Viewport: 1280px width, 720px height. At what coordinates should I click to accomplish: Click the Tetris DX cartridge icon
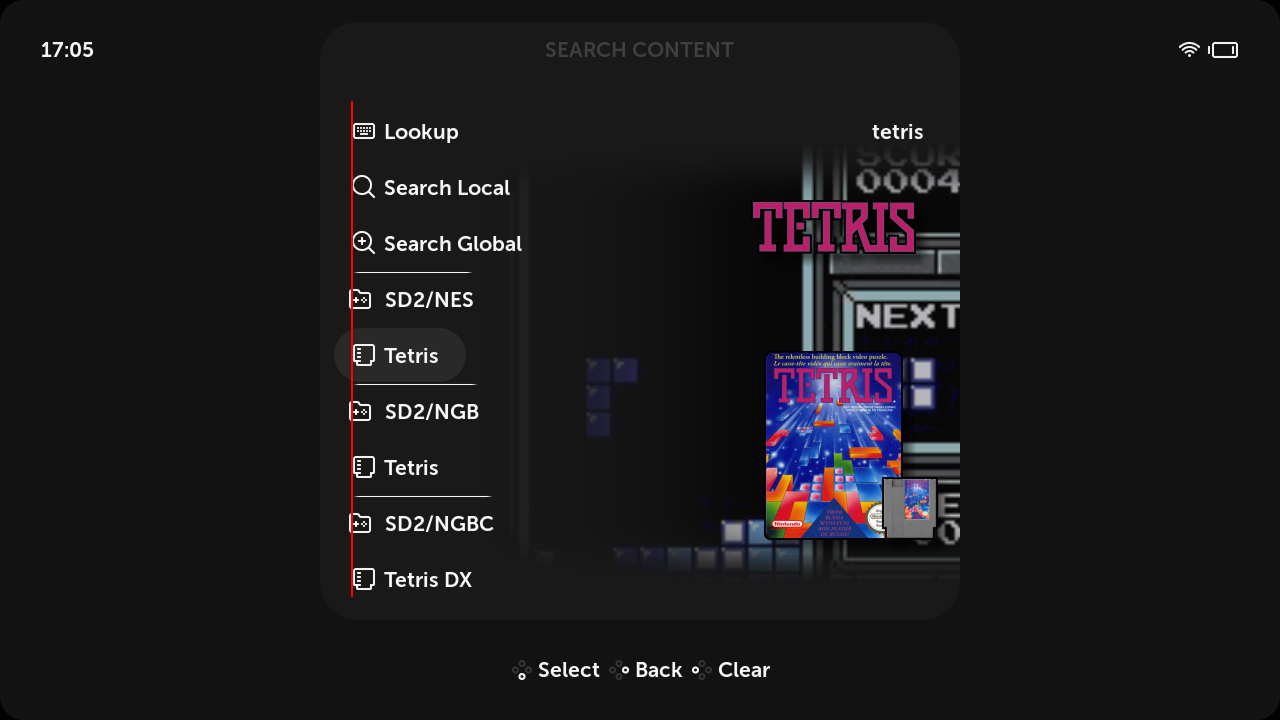click(x=364, y=579)
